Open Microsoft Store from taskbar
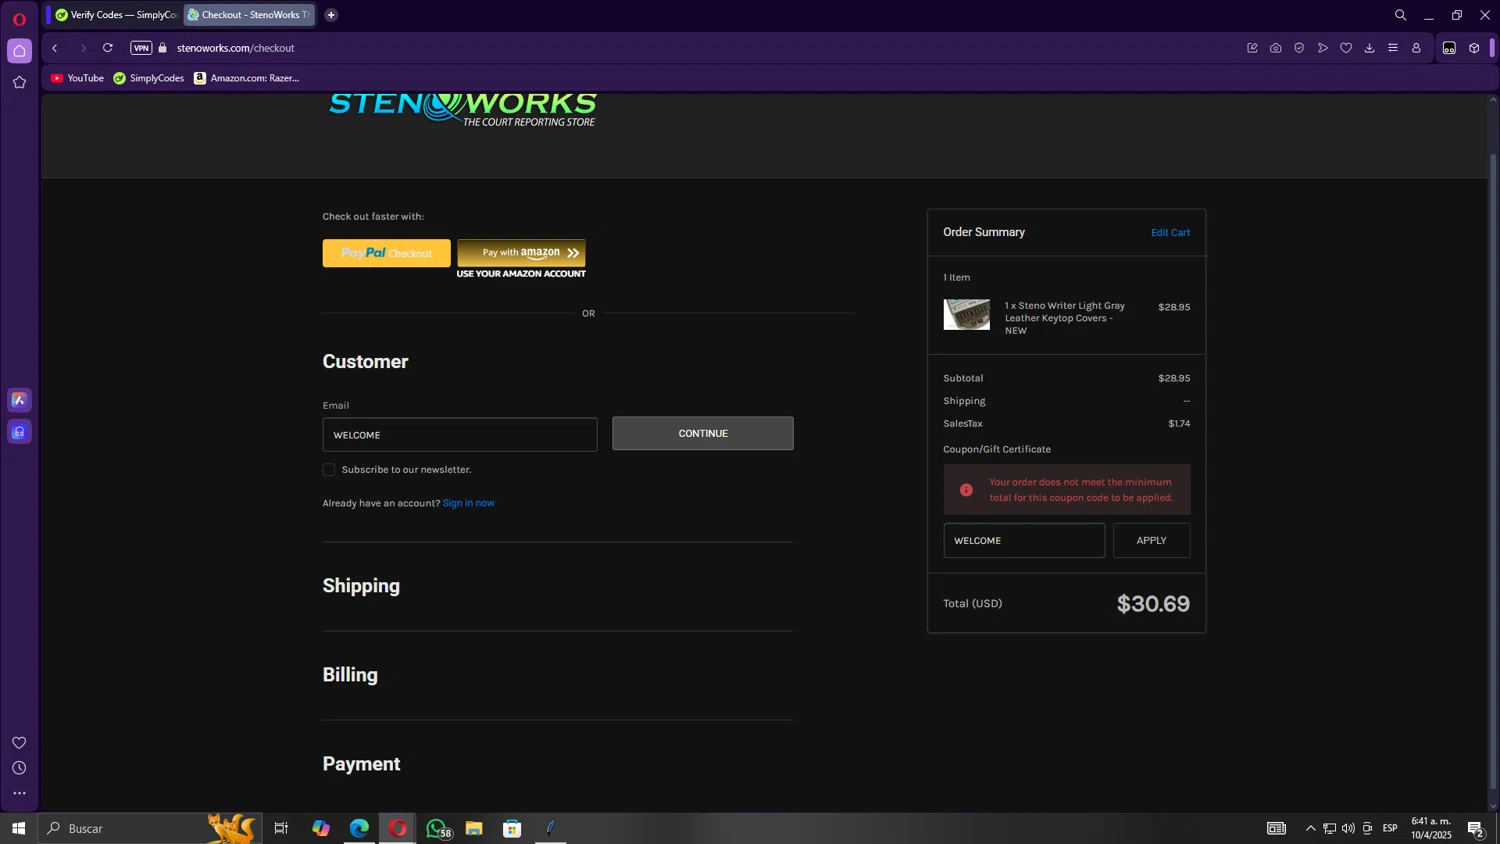The width and height of the screenshot is (1500, 844). tap(512, 828)
